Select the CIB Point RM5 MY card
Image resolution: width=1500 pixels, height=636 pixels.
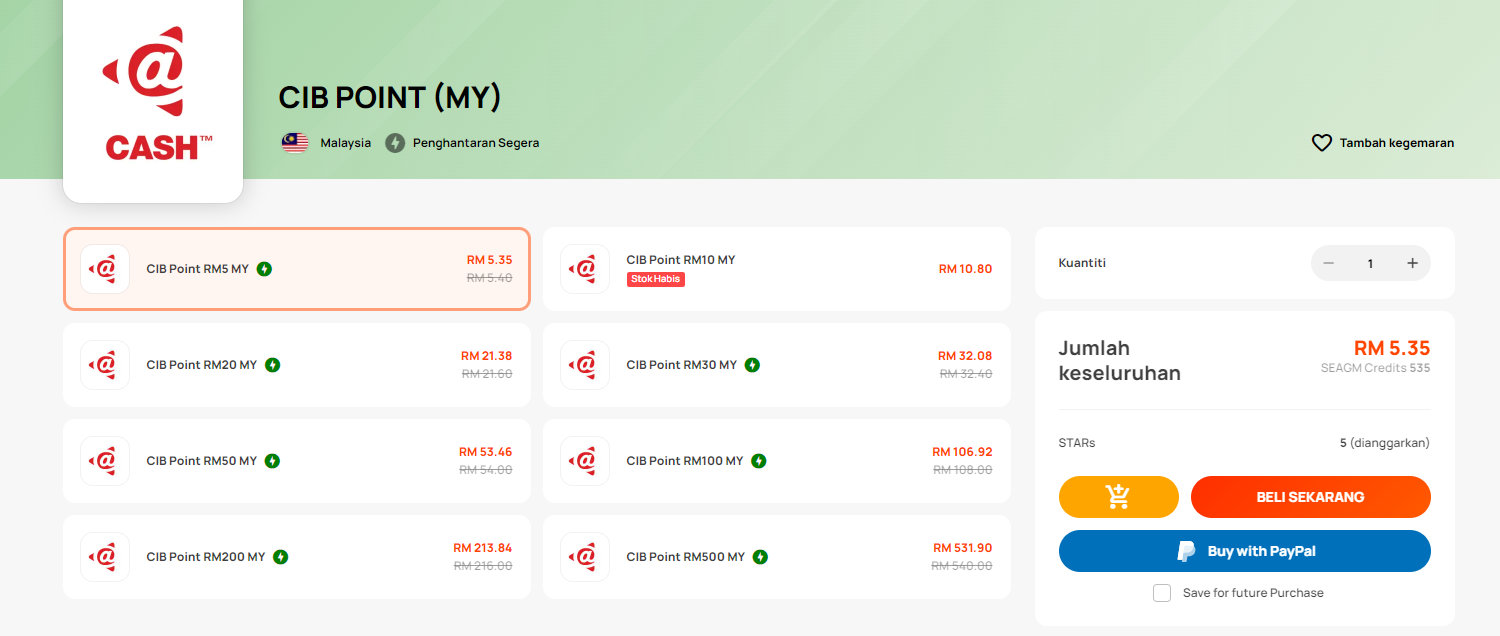point(297,269)
